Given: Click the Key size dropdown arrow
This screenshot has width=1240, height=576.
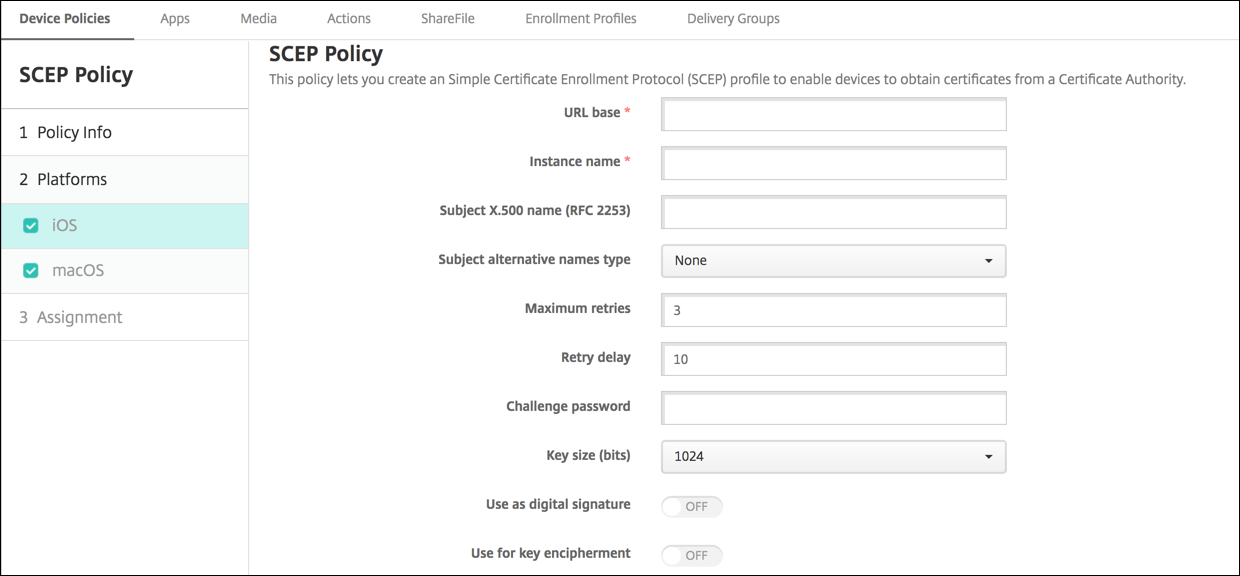Looking at the screenshot, I should (988, 457).
